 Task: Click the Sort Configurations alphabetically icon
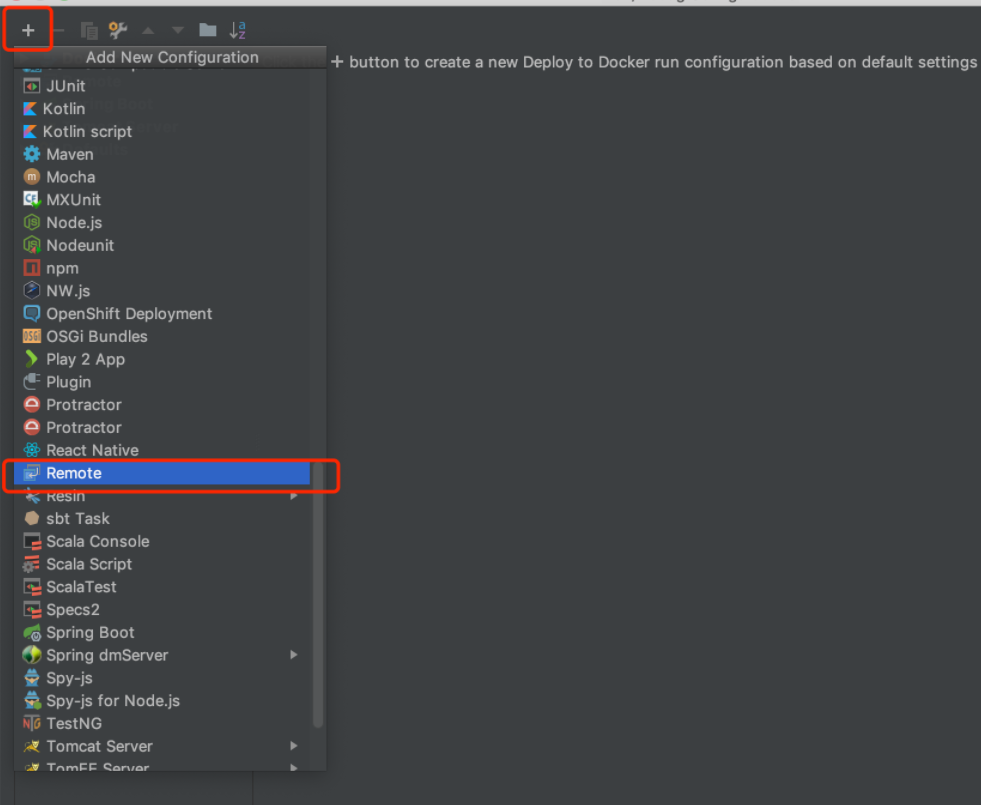coord(238,29)
